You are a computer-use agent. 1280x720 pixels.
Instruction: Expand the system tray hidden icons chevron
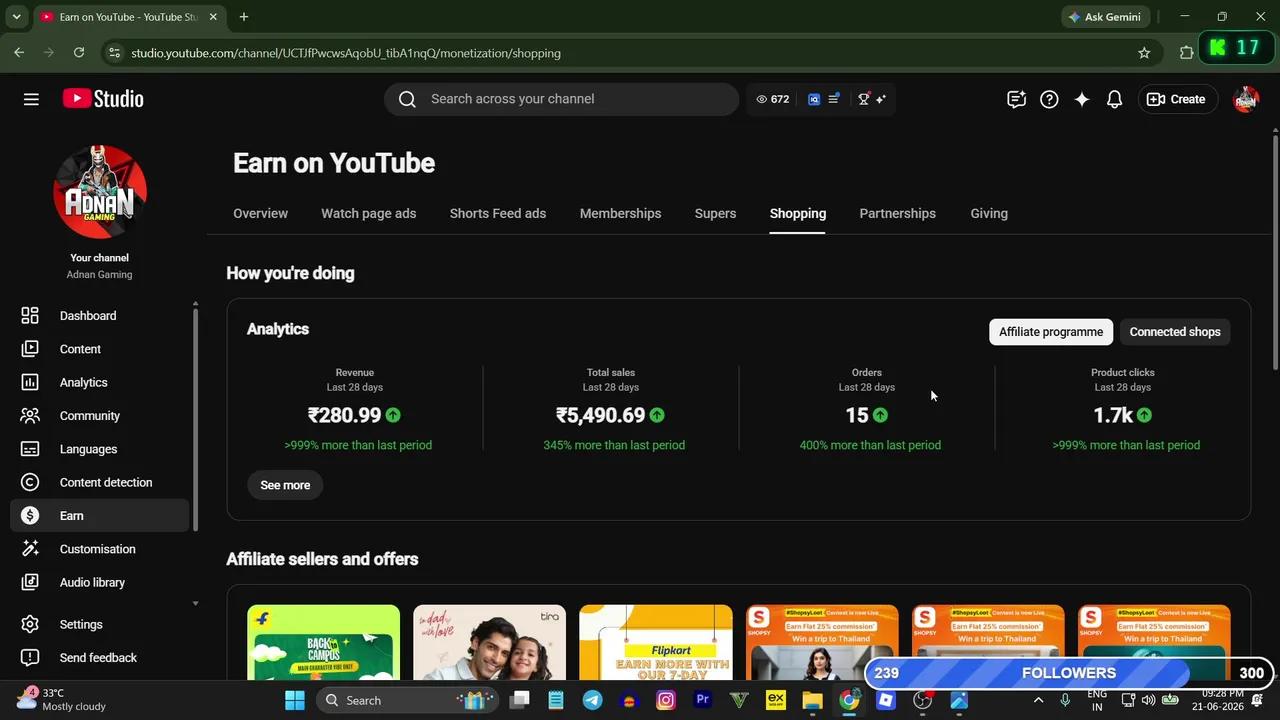pos(1038,700)
